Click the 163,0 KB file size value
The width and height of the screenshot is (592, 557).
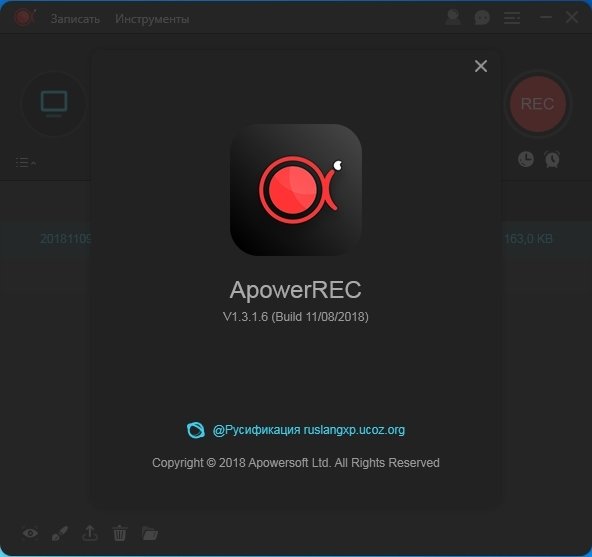point(529,239)
